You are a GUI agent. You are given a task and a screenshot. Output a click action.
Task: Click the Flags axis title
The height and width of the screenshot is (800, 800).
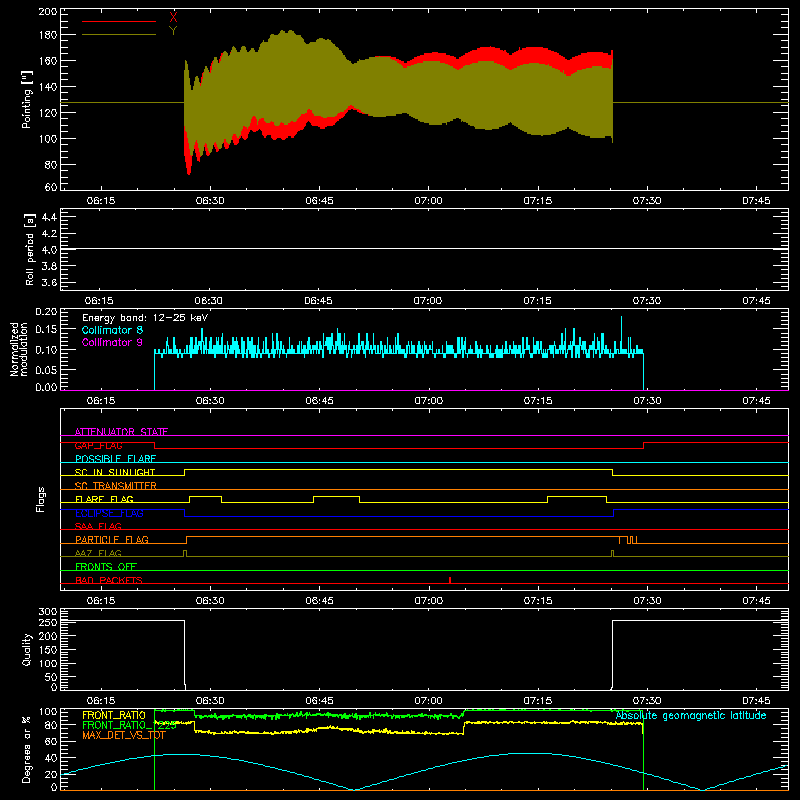point(41,499)
